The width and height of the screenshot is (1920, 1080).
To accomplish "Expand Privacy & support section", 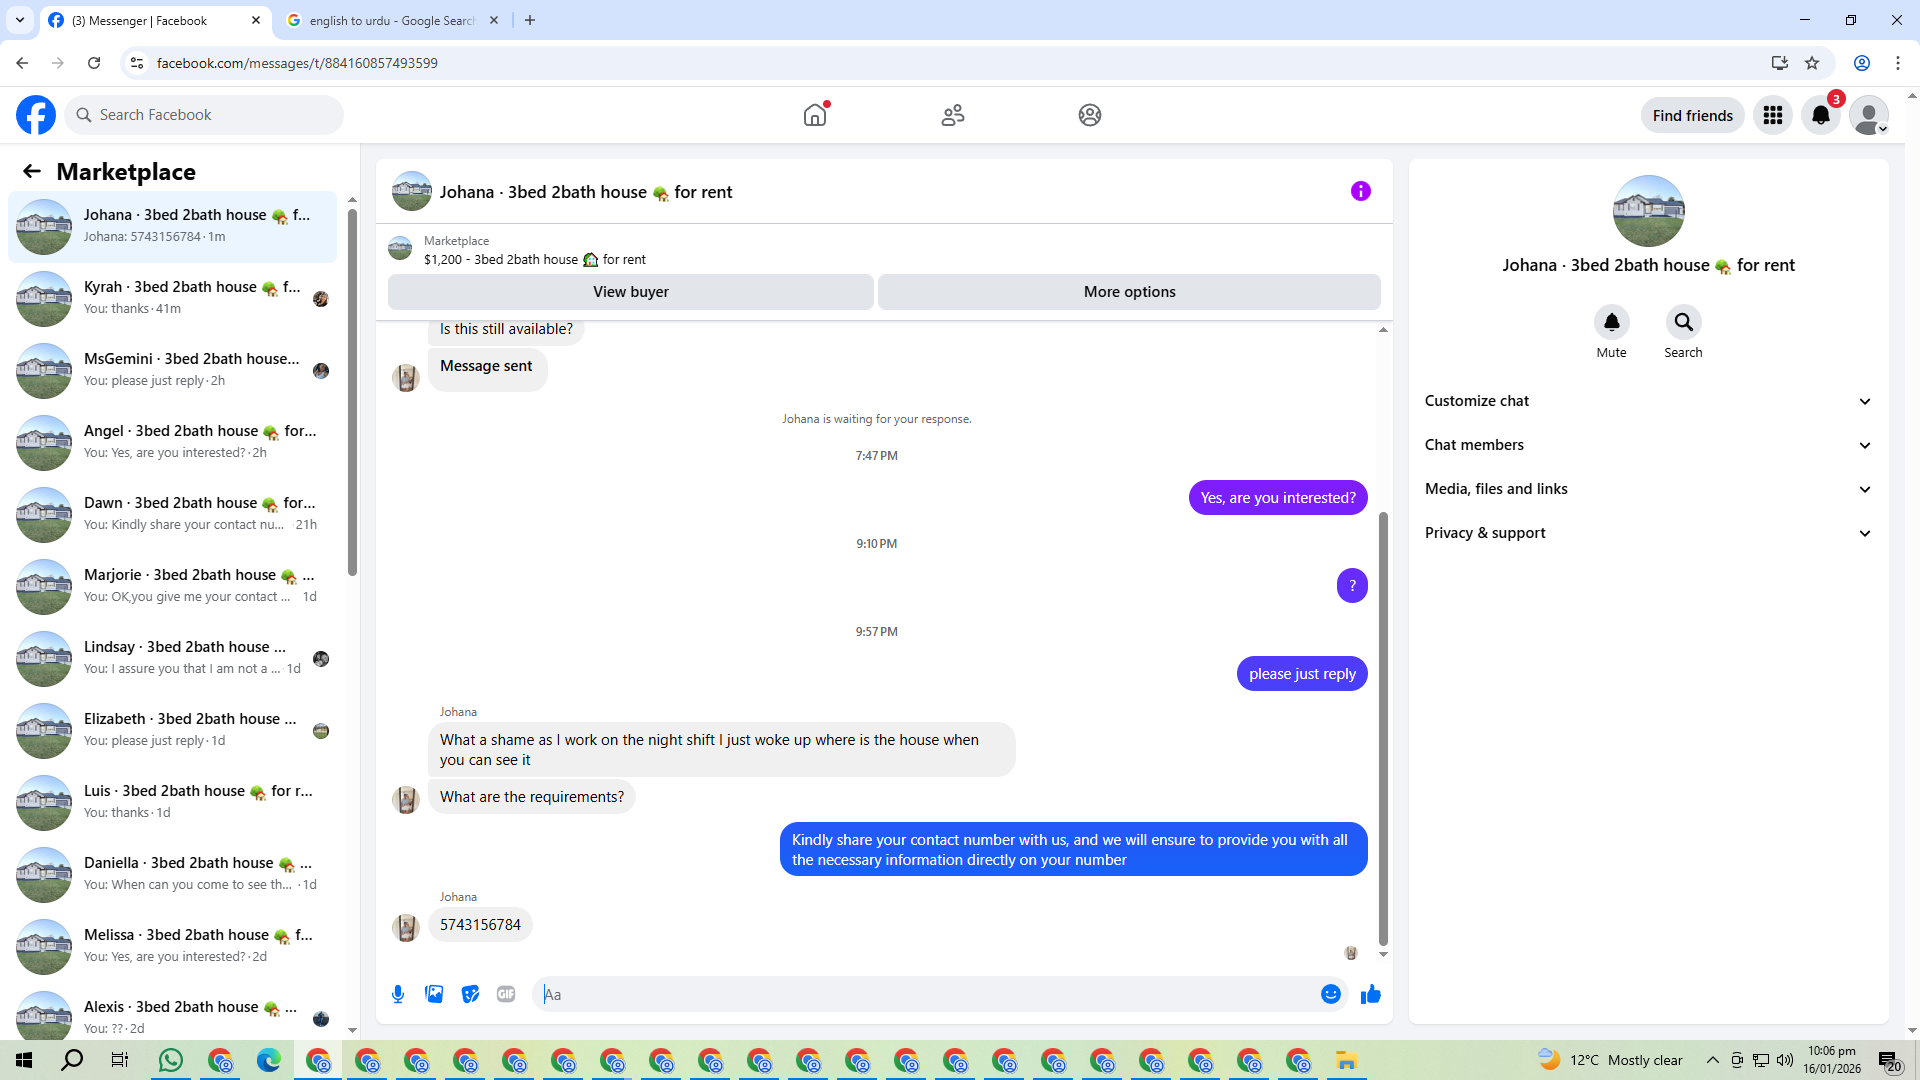I will click(x=1648, y=533).
